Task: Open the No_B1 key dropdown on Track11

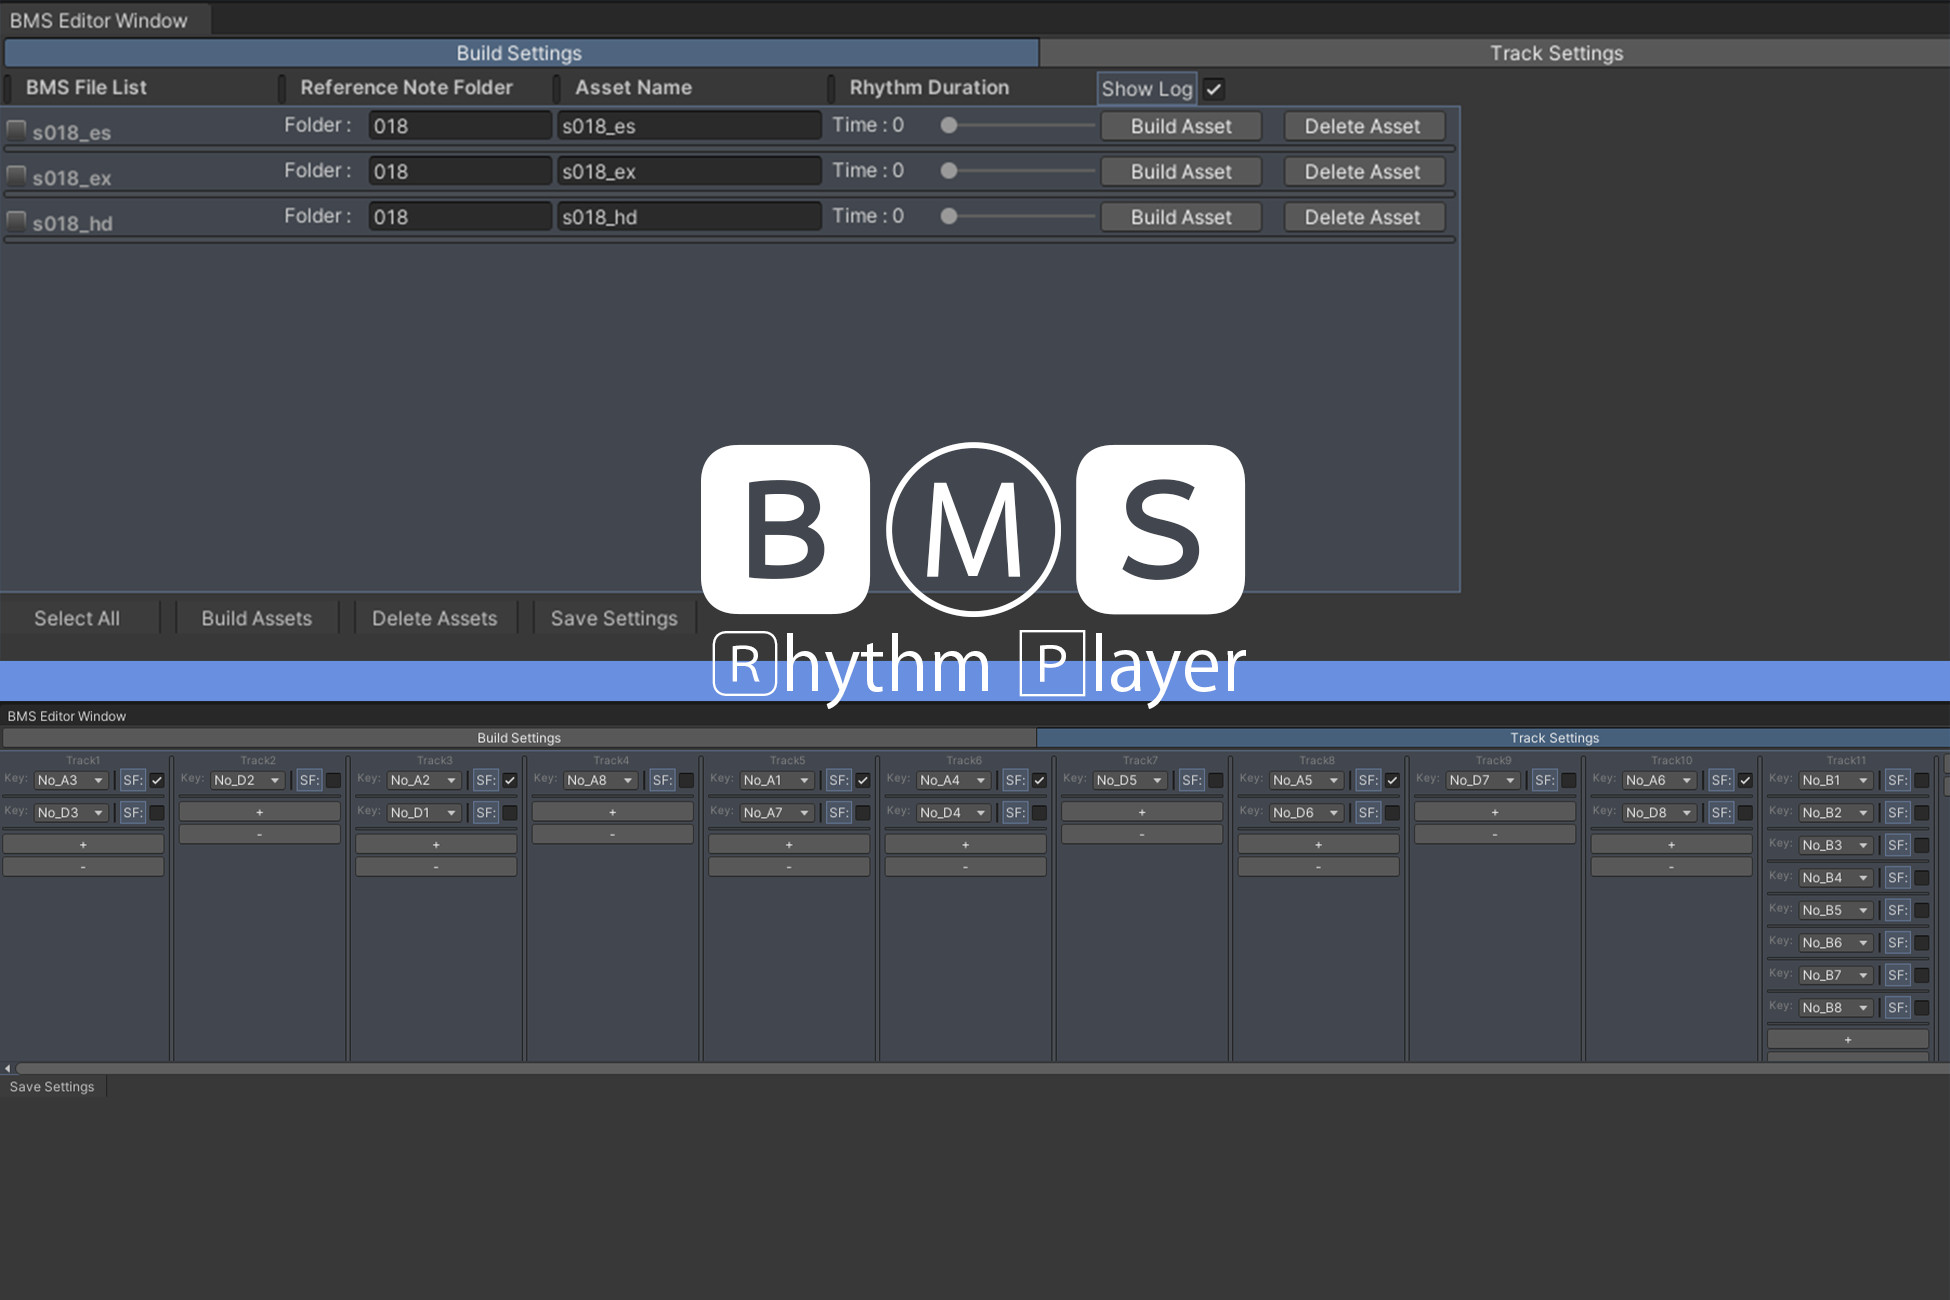Action: [1834, 780]
